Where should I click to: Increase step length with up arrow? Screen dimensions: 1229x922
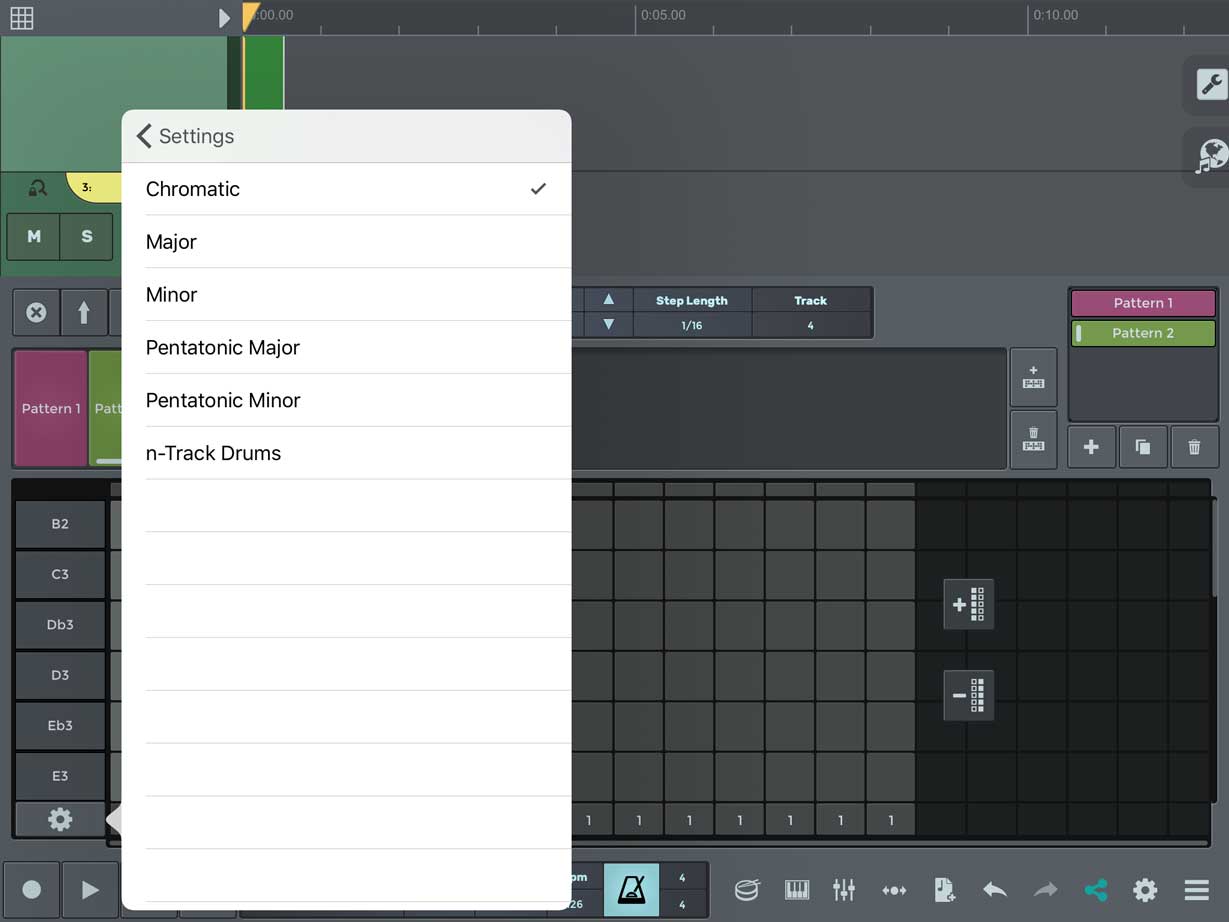coord(608,300)
